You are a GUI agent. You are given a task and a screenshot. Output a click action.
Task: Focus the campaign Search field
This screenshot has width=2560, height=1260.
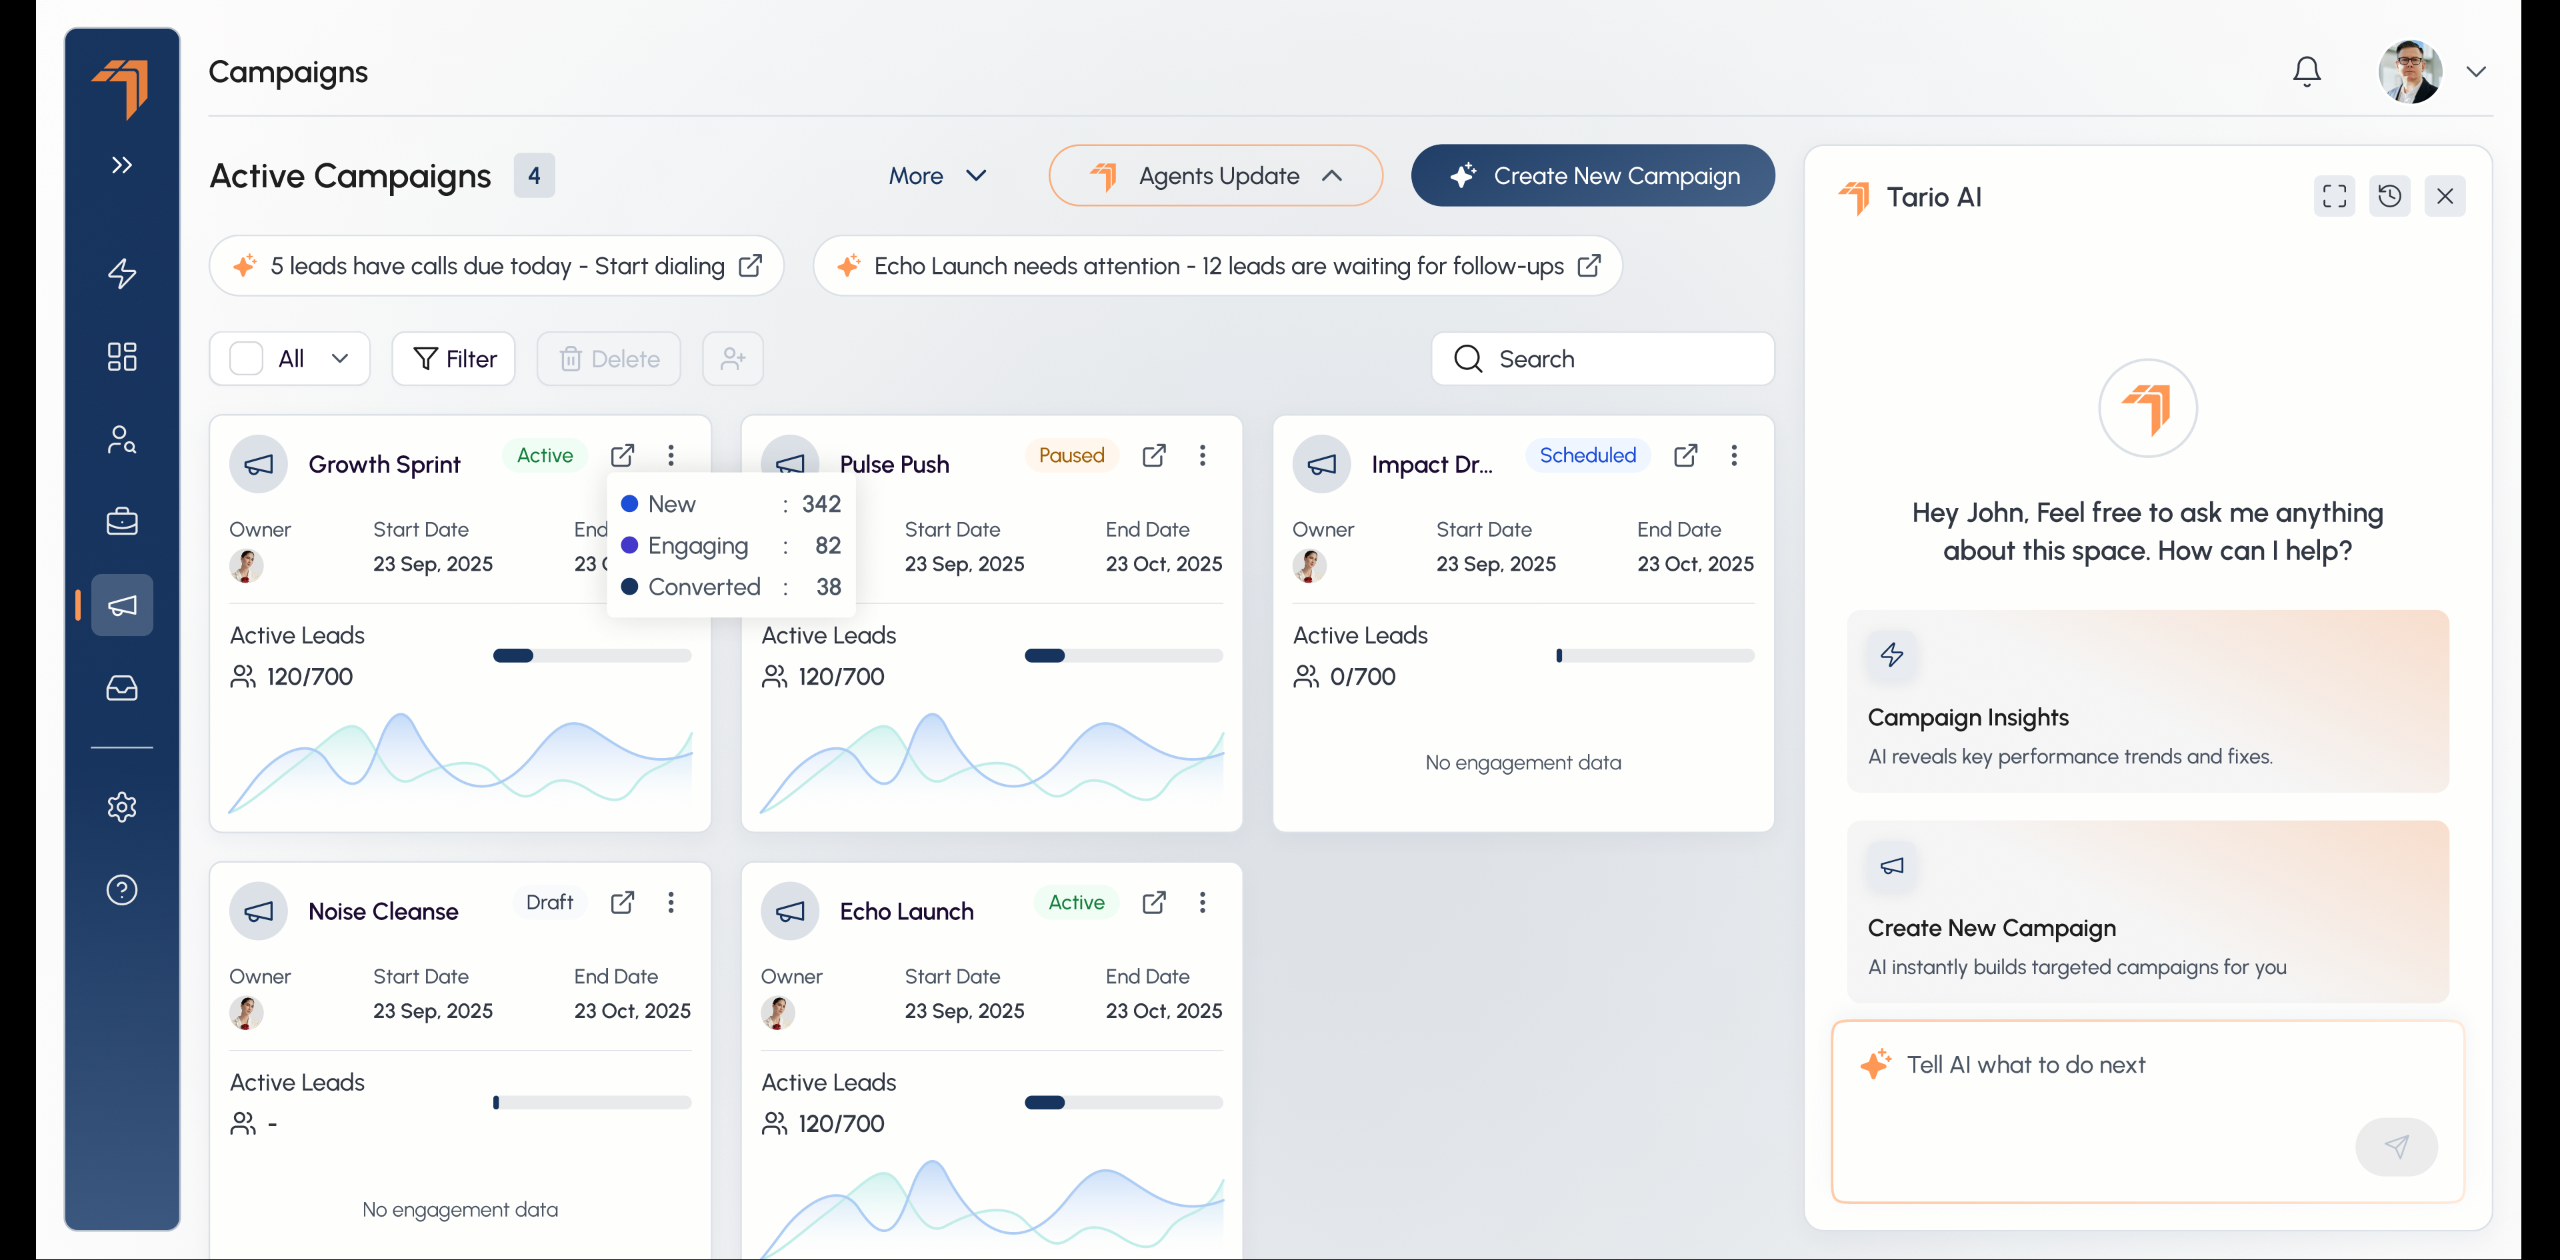[x=1603, y=359]
